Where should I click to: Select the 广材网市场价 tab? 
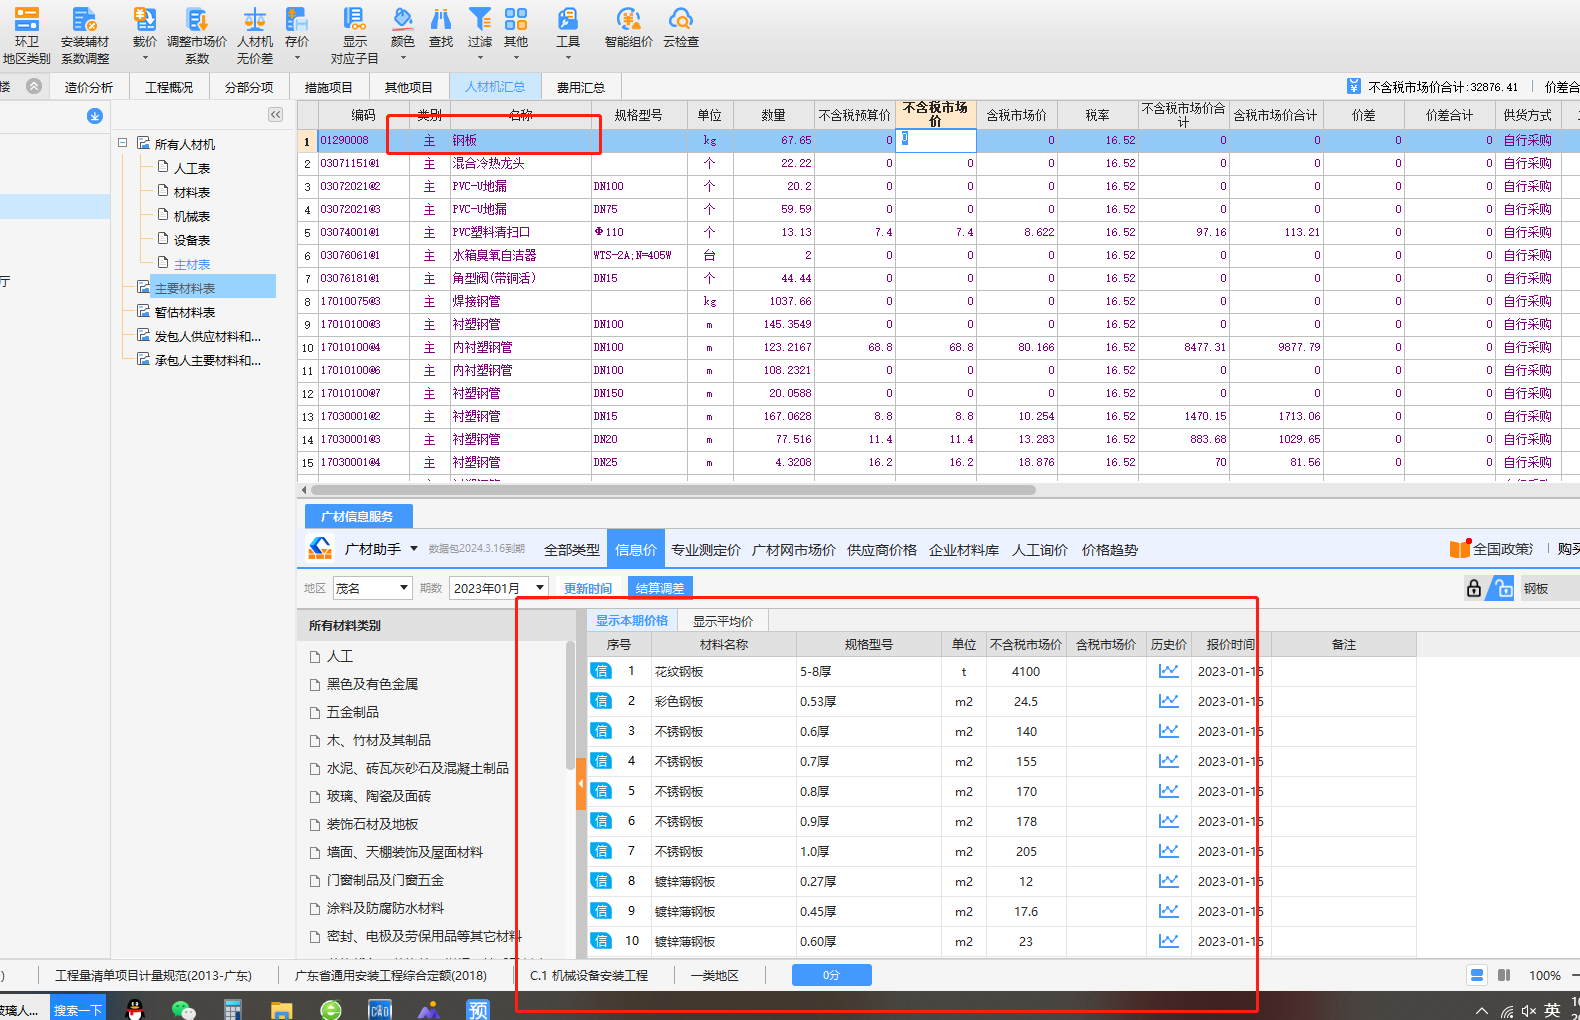794,550
